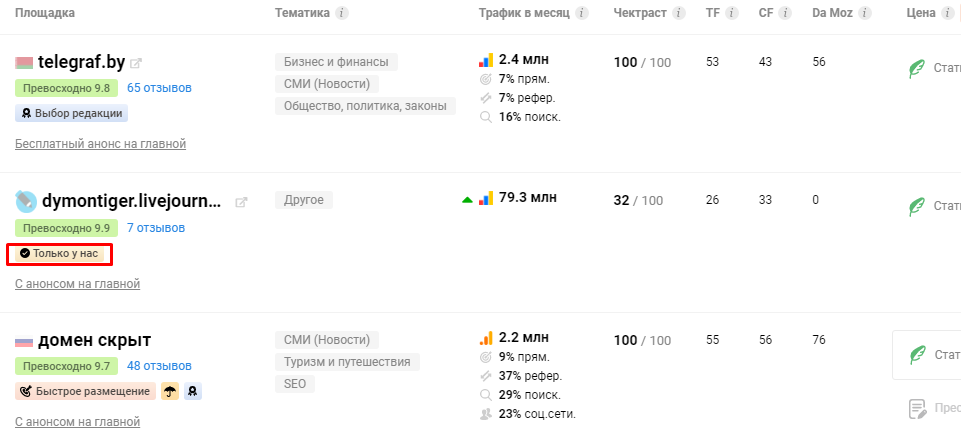Click Только у нас badge

(59, 254)
